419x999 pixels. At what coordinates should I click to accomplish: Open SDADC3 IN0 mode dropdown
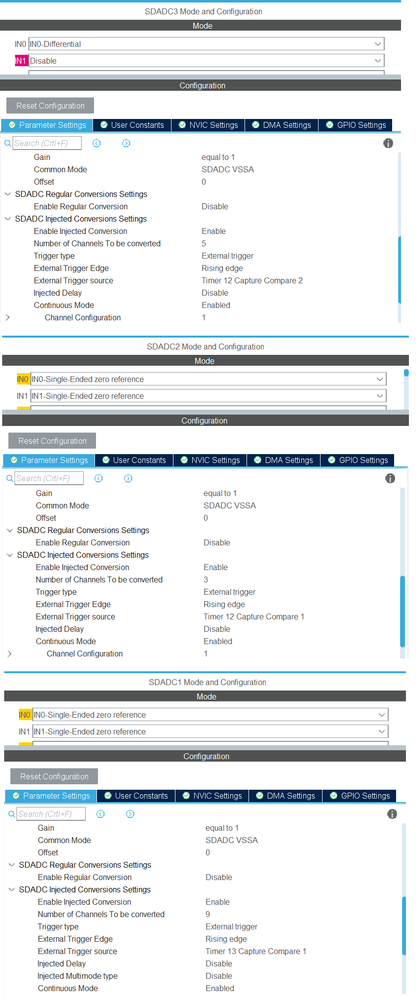[x=206, y=44]
